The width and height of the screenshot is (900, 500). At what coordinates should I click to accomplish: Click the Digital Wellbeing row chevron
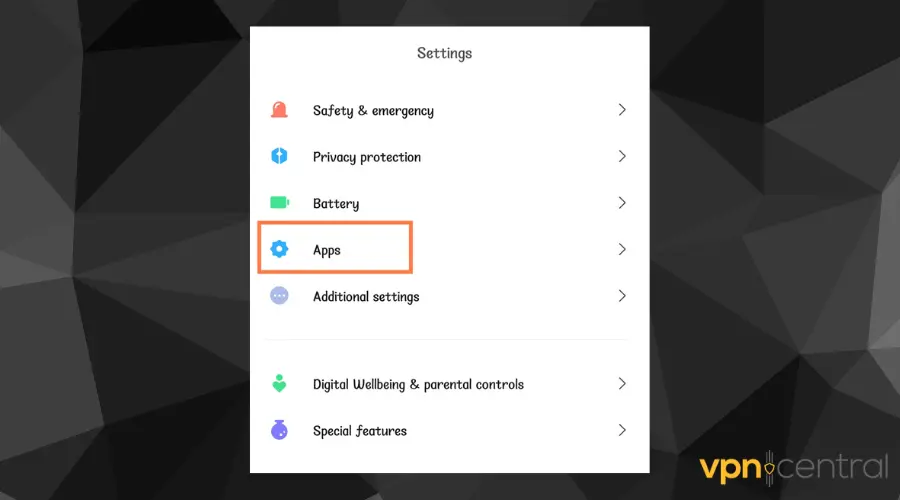[x=622, y=383]
